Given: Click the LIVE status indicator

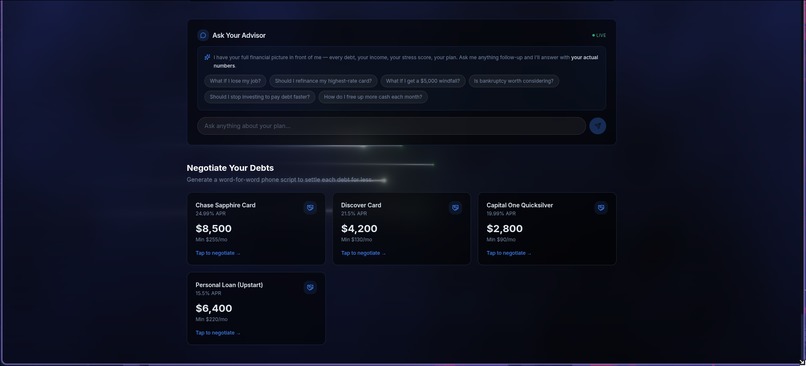Looking at the screenshot, I should click(x=599, y=35).
